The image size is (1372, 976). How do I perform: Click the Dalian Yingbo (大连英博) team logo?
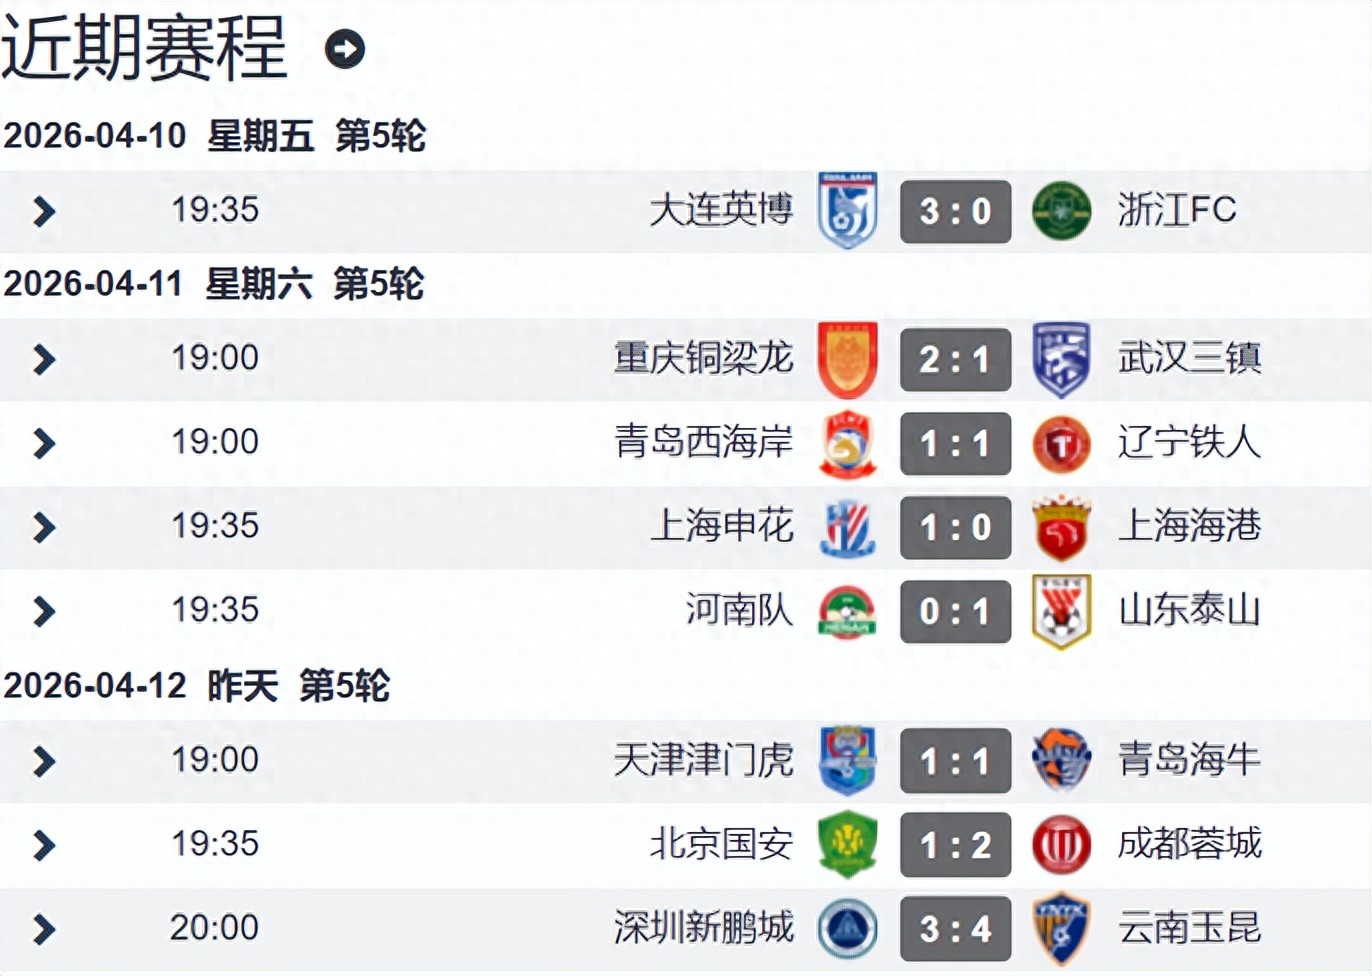(x=849, y=211)
